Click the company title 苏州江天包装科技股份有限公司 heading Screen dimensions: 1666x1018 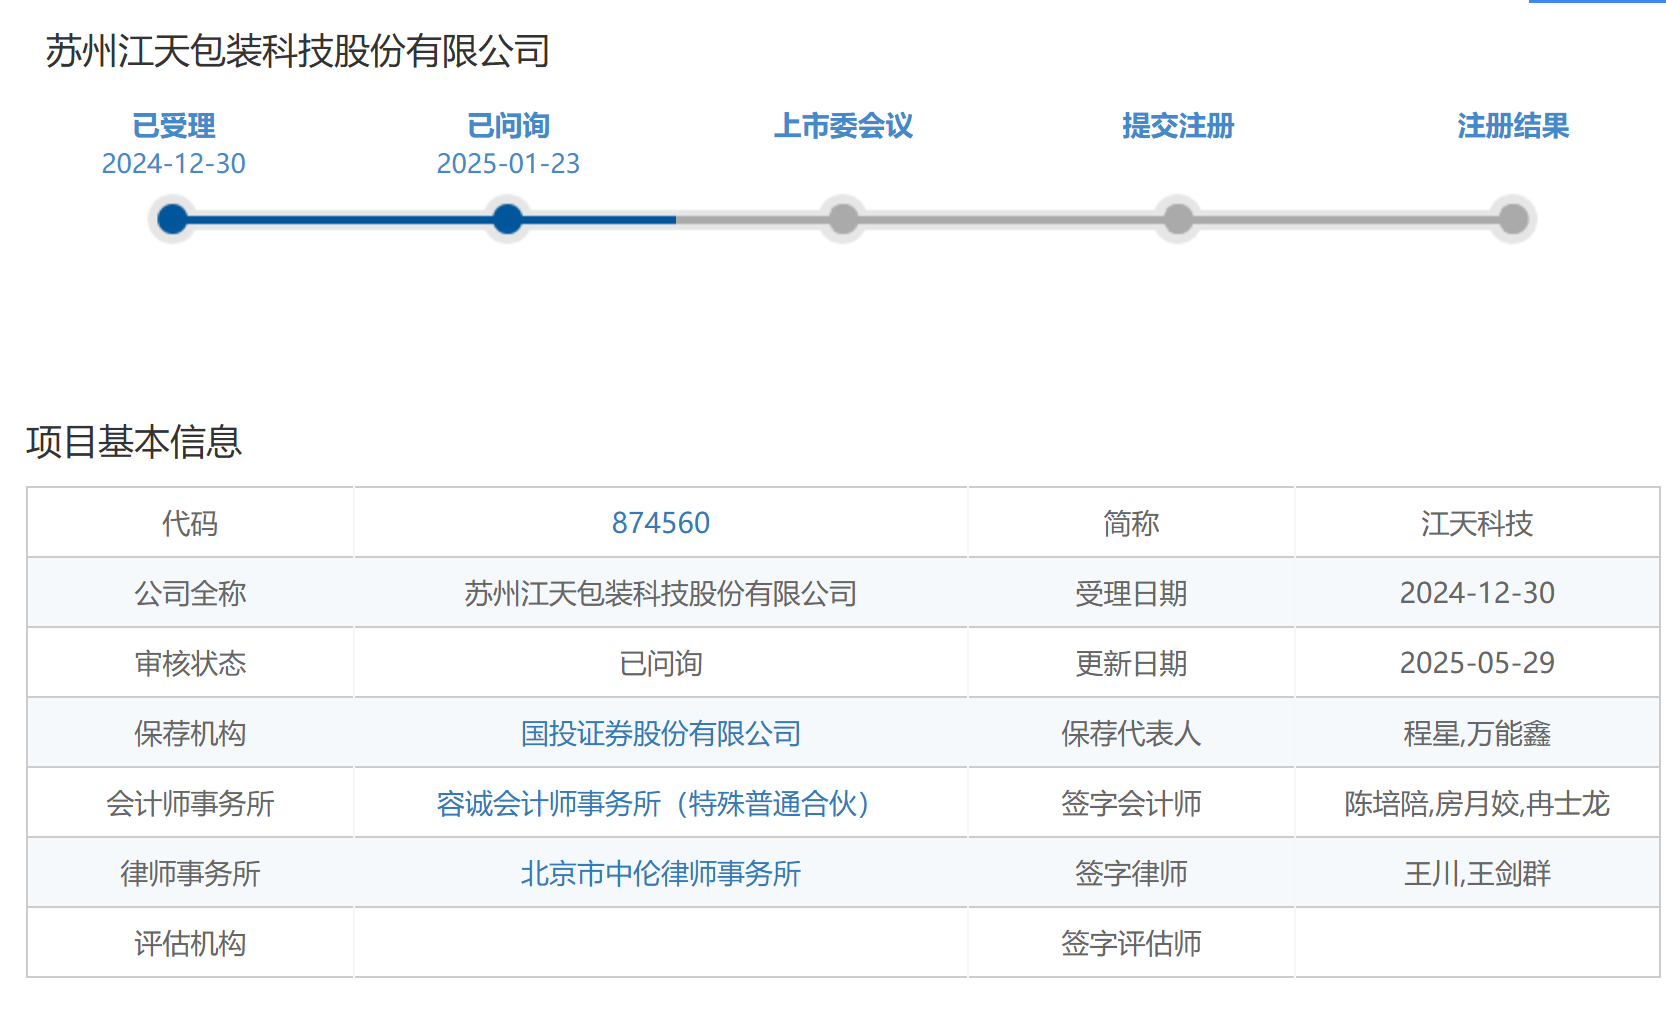[298, 51]
